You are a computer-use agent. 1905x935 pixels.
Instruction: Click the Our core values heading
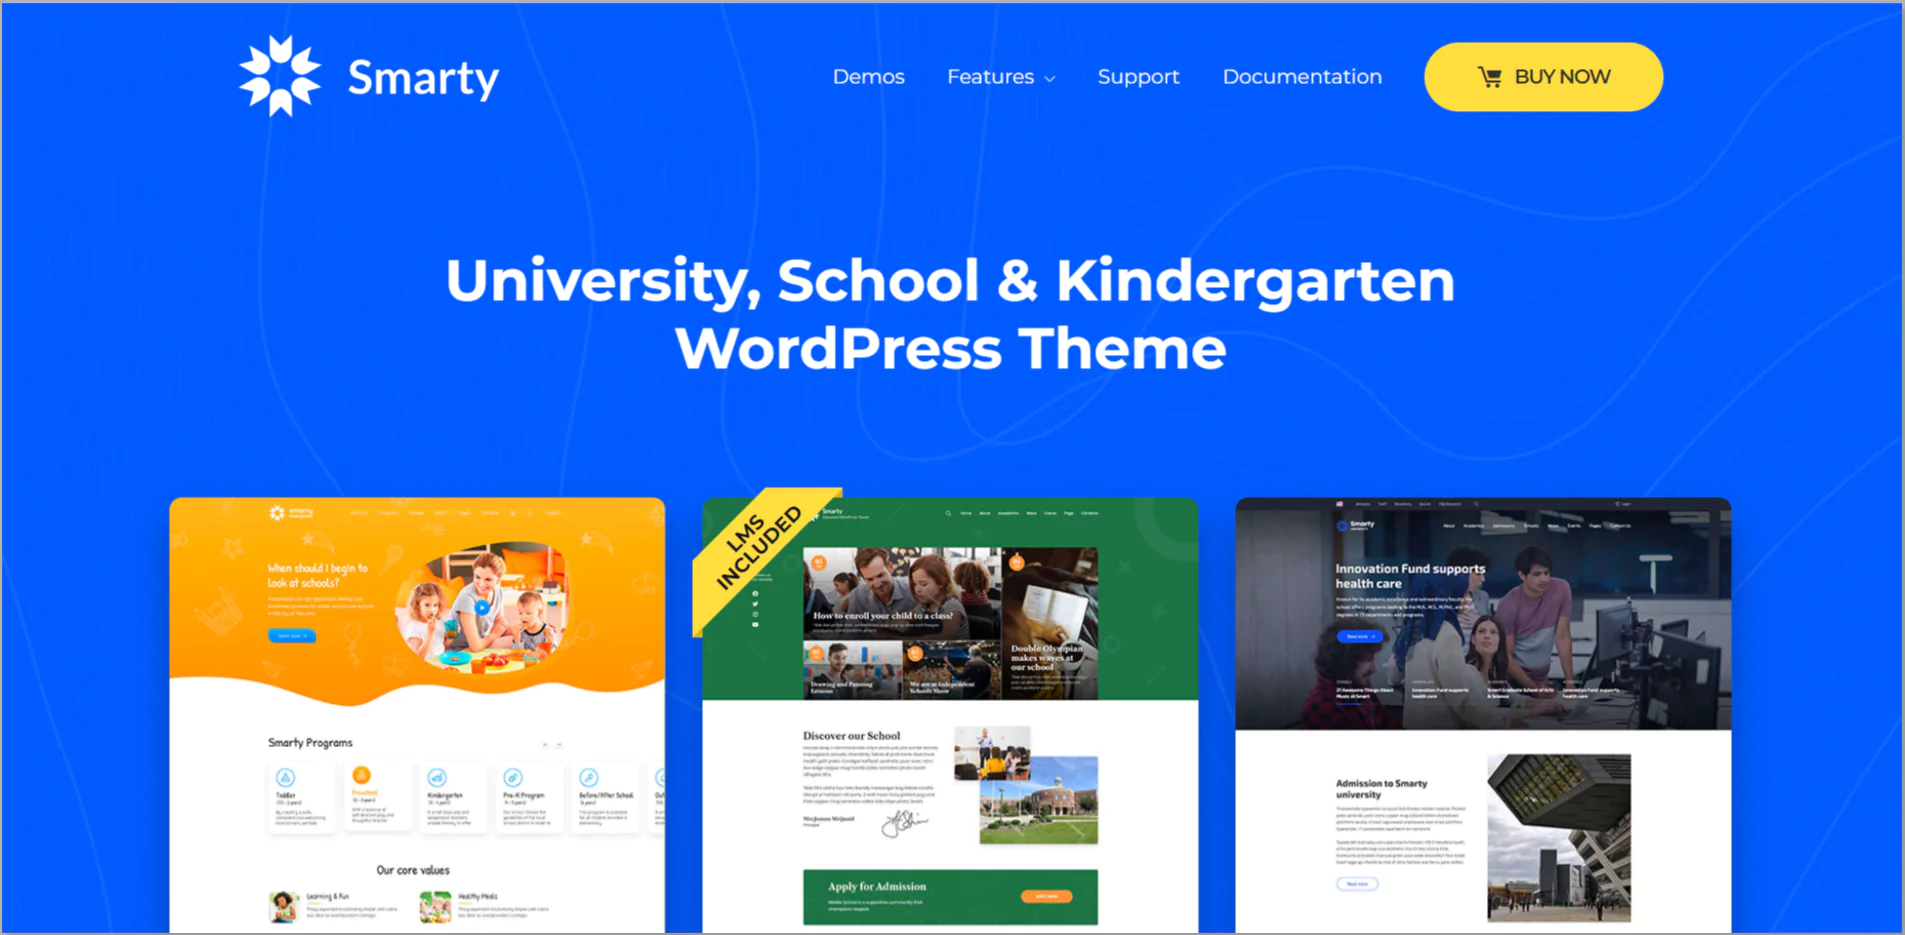pyautogui.click(x=412, y=870)
